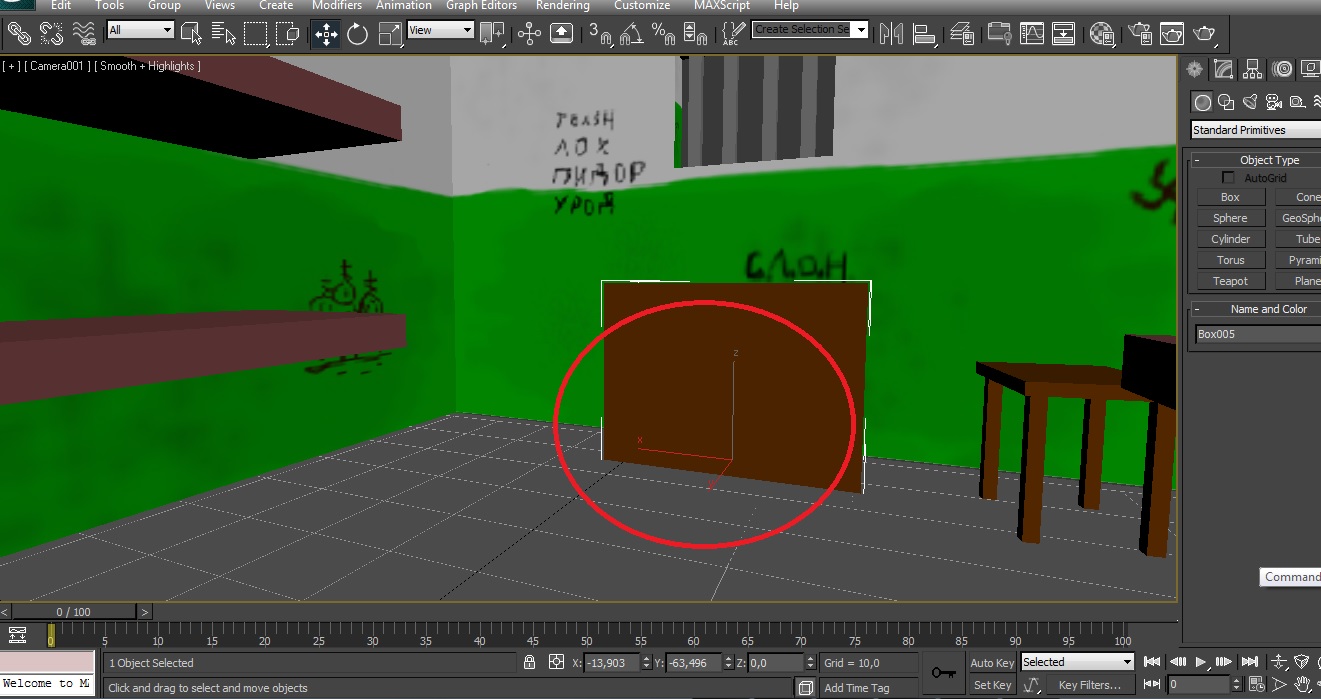Open the Graph Editors menu
Image resolution: width=1321 pixels, height=699 pixels.
pos(482,6)
